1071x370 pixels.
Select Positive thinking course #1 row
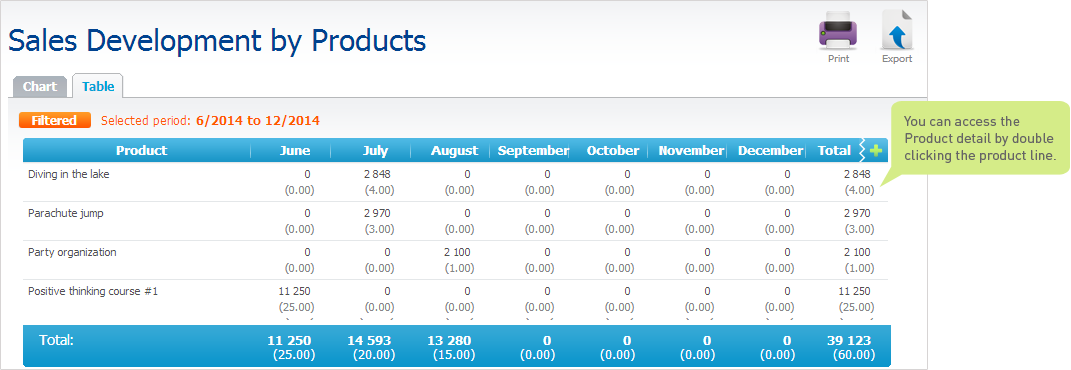(x=456, y=299)
